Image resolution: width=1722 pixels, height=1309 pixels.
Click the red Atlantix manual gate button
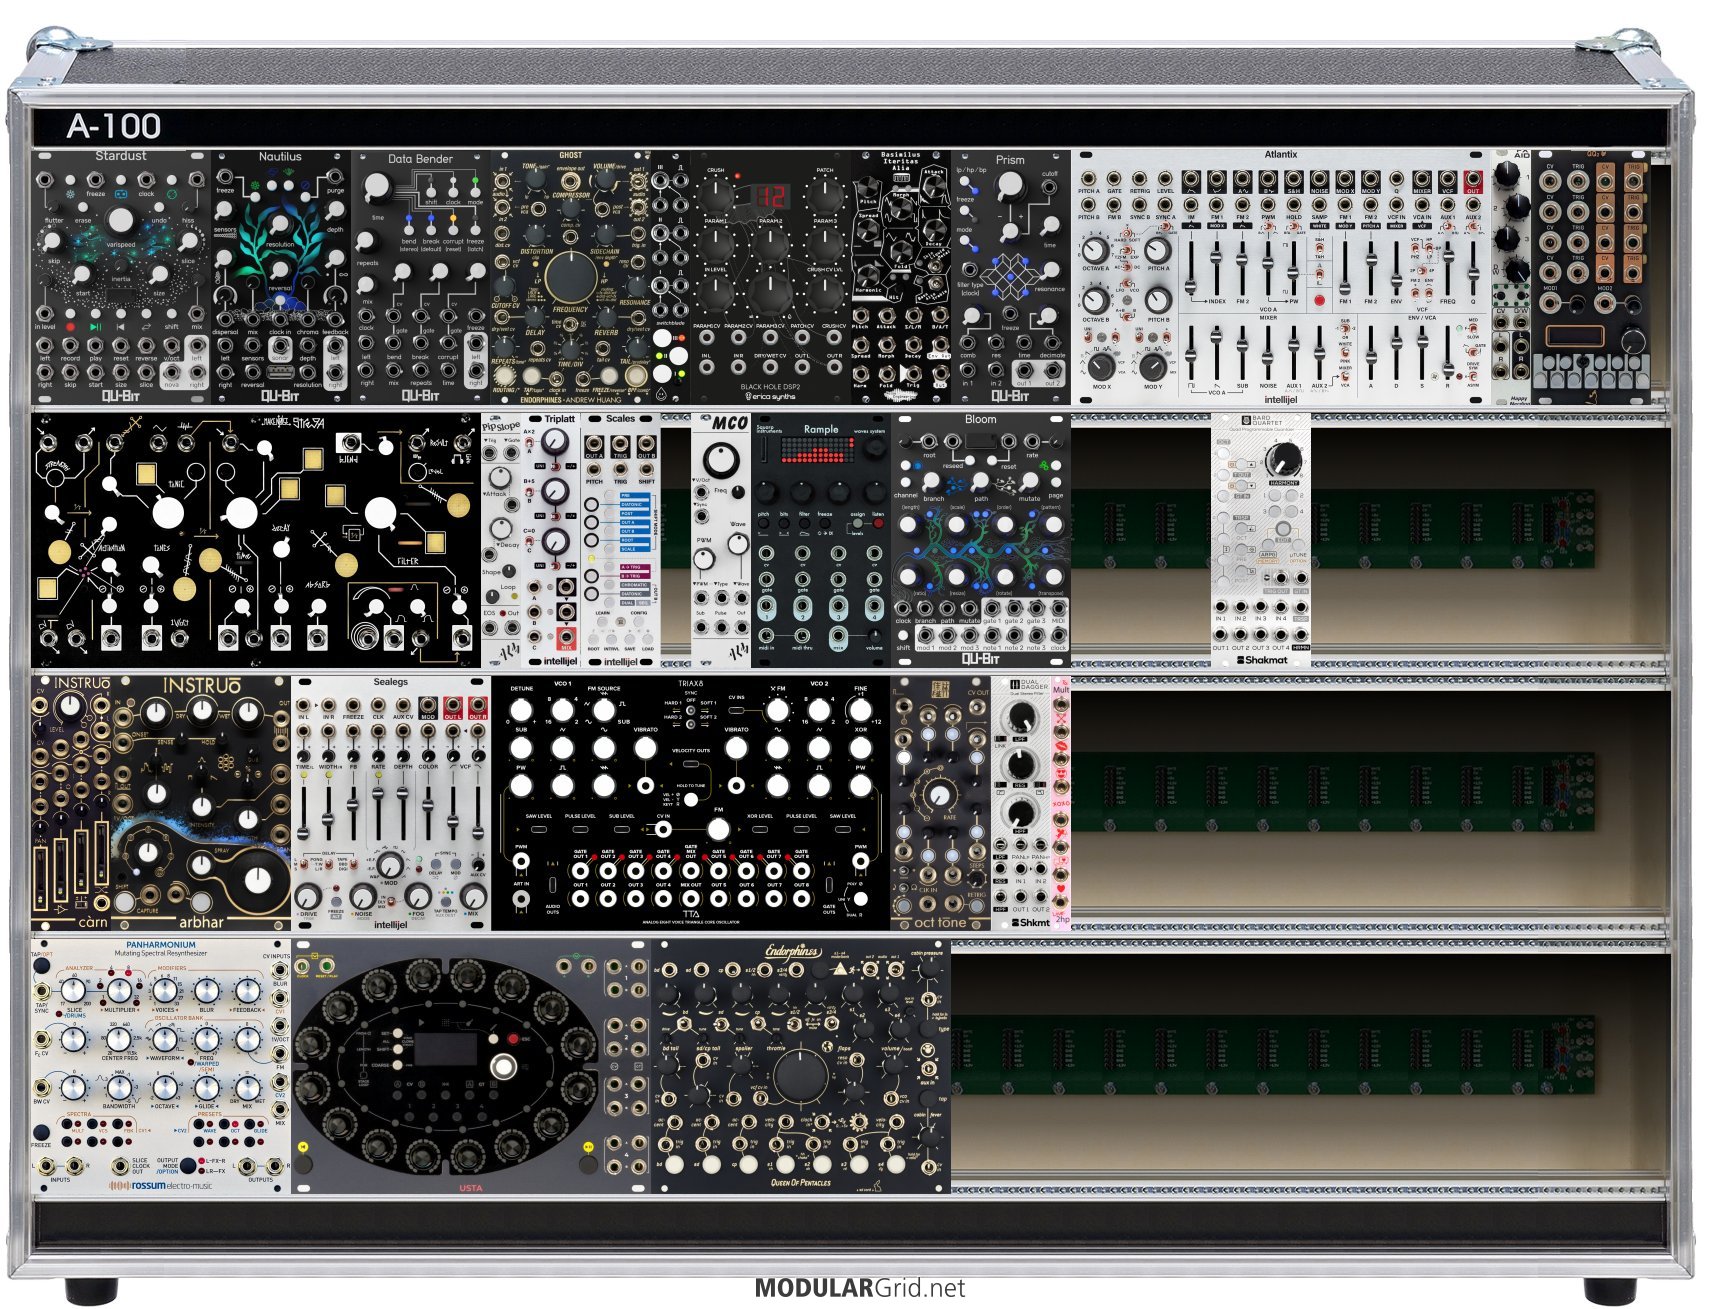1319,300
